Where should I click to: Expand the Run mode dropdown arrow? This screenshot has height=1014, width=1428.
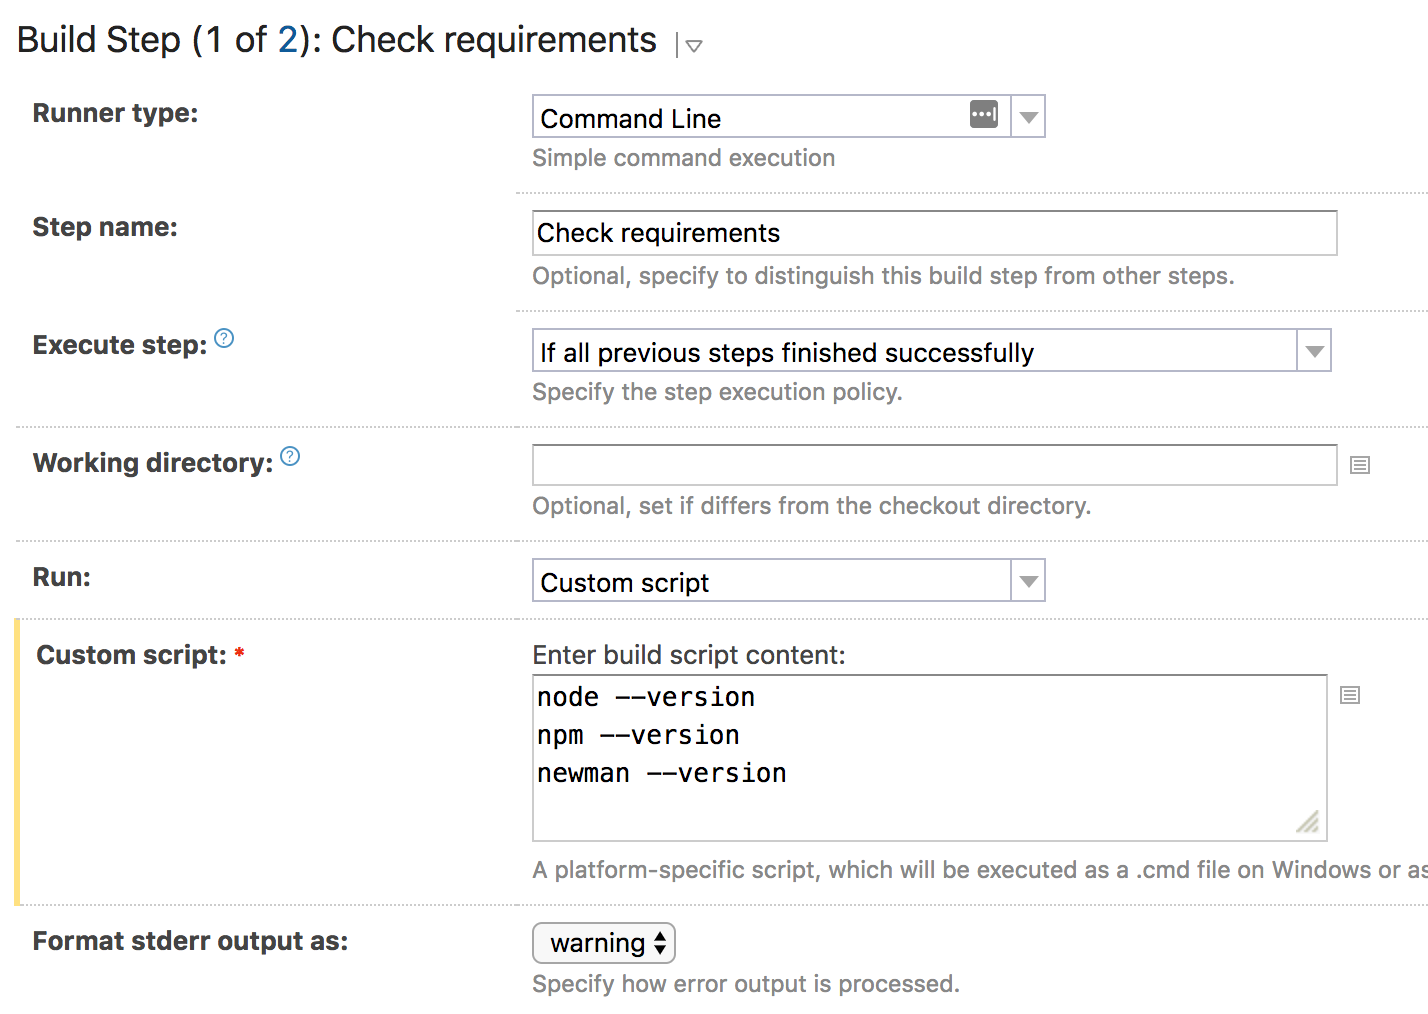click(1028, 581)
